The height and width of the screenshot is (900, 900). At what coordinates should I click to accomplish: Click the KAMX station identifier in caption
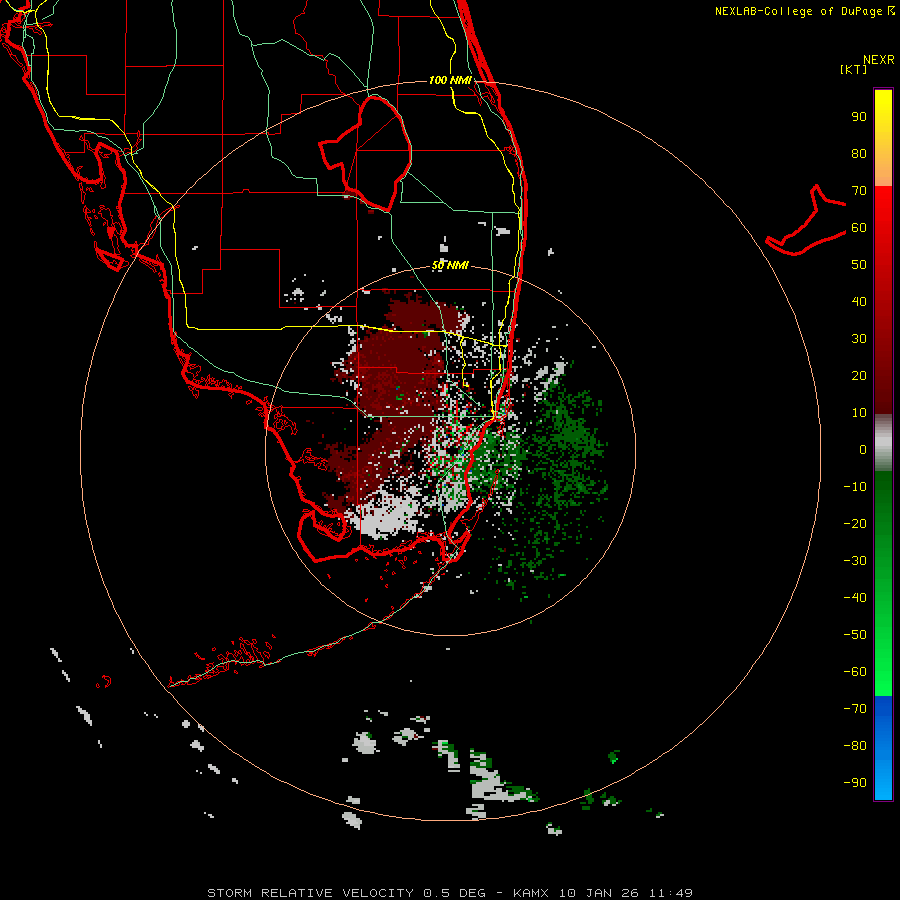click(x=530, y=893)
